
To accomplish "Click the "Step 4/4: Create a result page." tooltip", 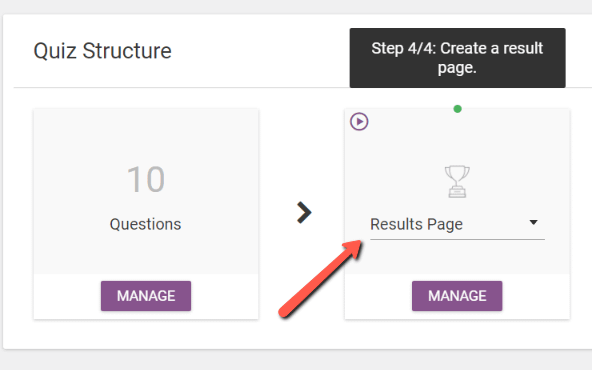I will (457, 58).
